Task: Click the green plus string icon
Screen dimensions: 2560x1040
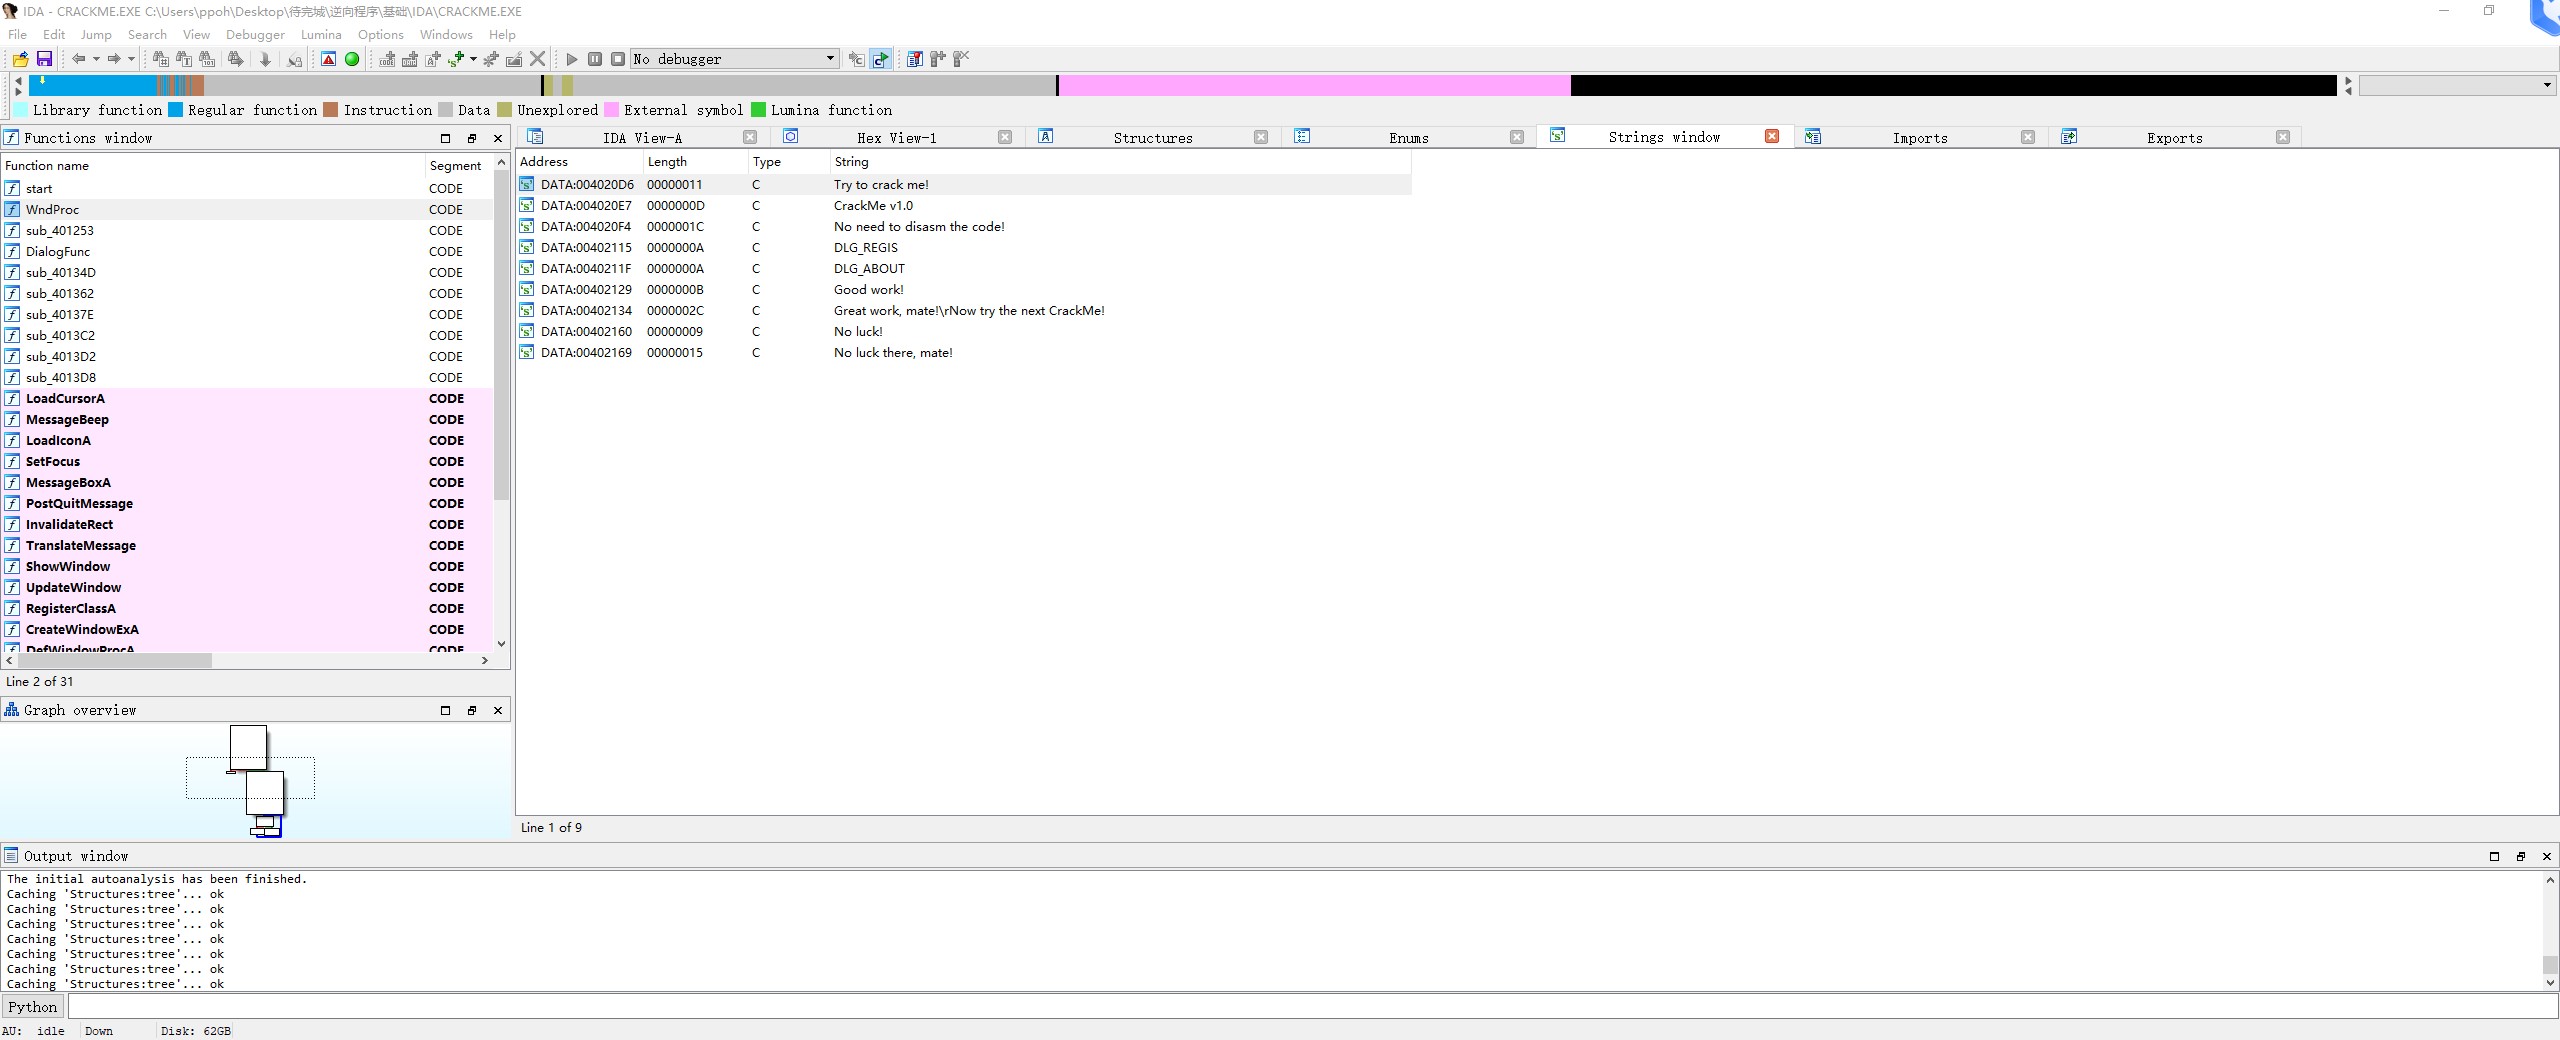Action: 456,59
